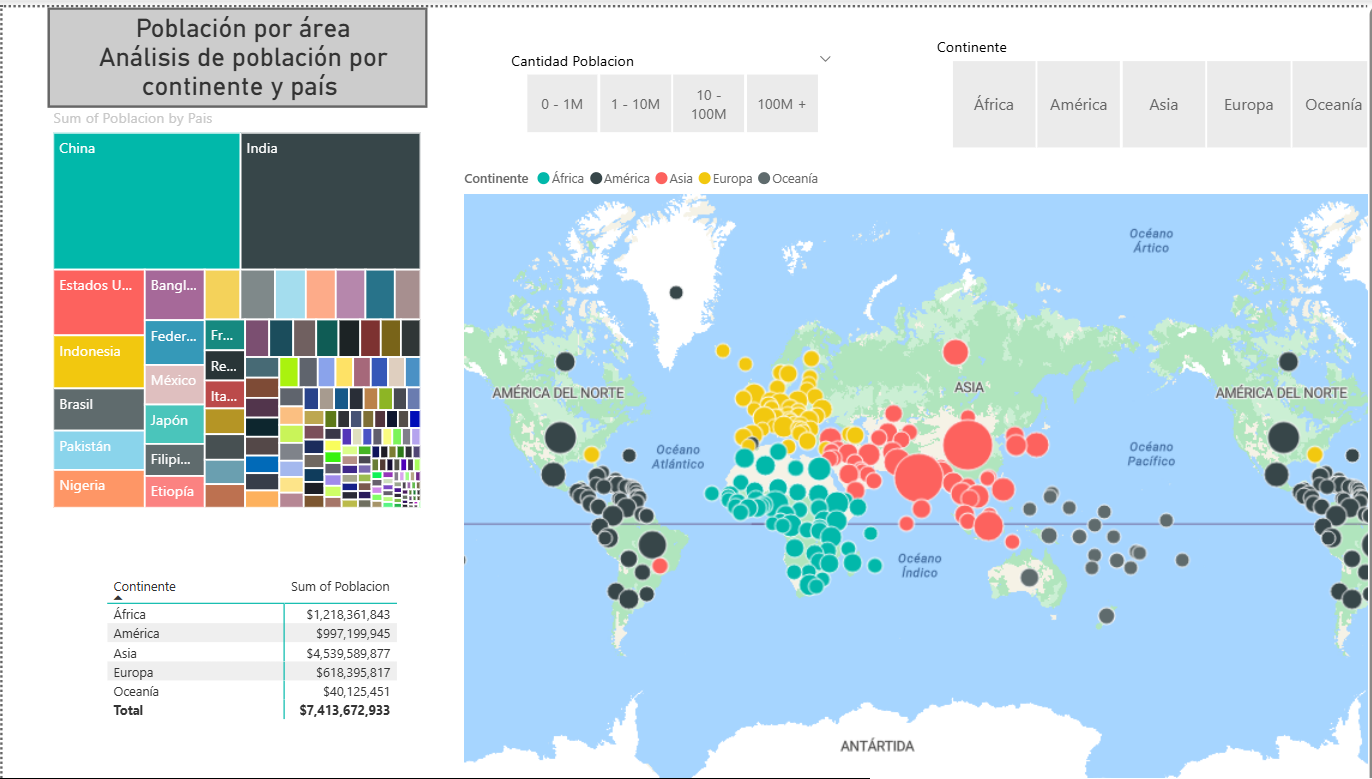Click the América dark legend marker
This screenshot has height=779, width=1372.
click(x=596, y=179)
